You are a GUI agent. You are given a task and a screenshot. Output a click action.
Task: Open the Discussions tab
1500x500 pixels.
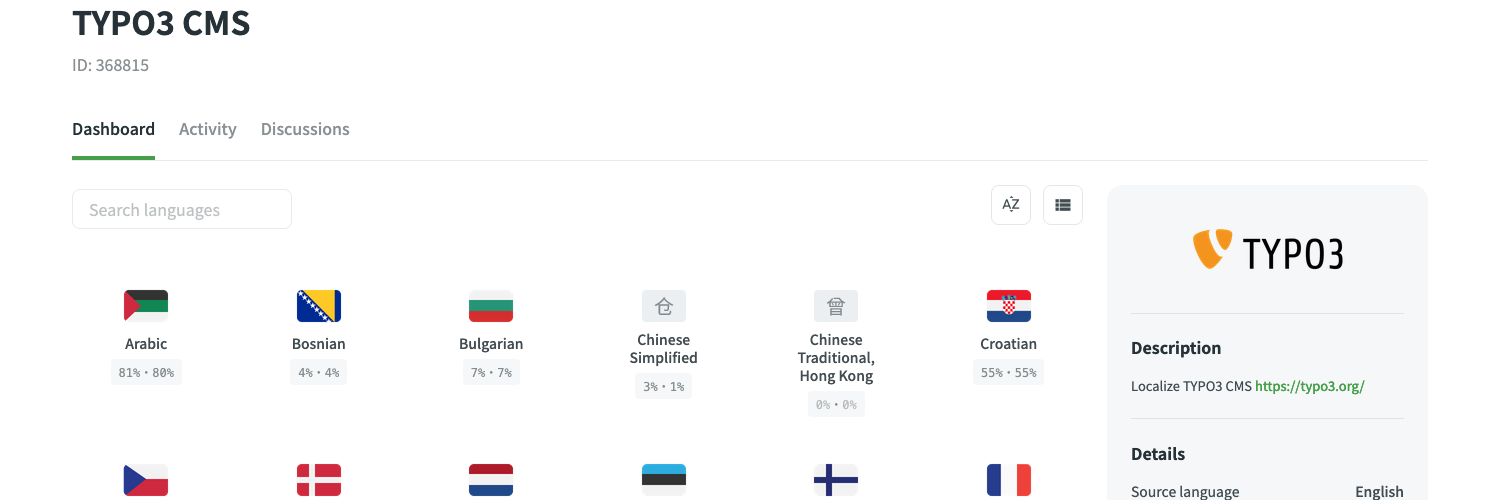pos(305,129)
